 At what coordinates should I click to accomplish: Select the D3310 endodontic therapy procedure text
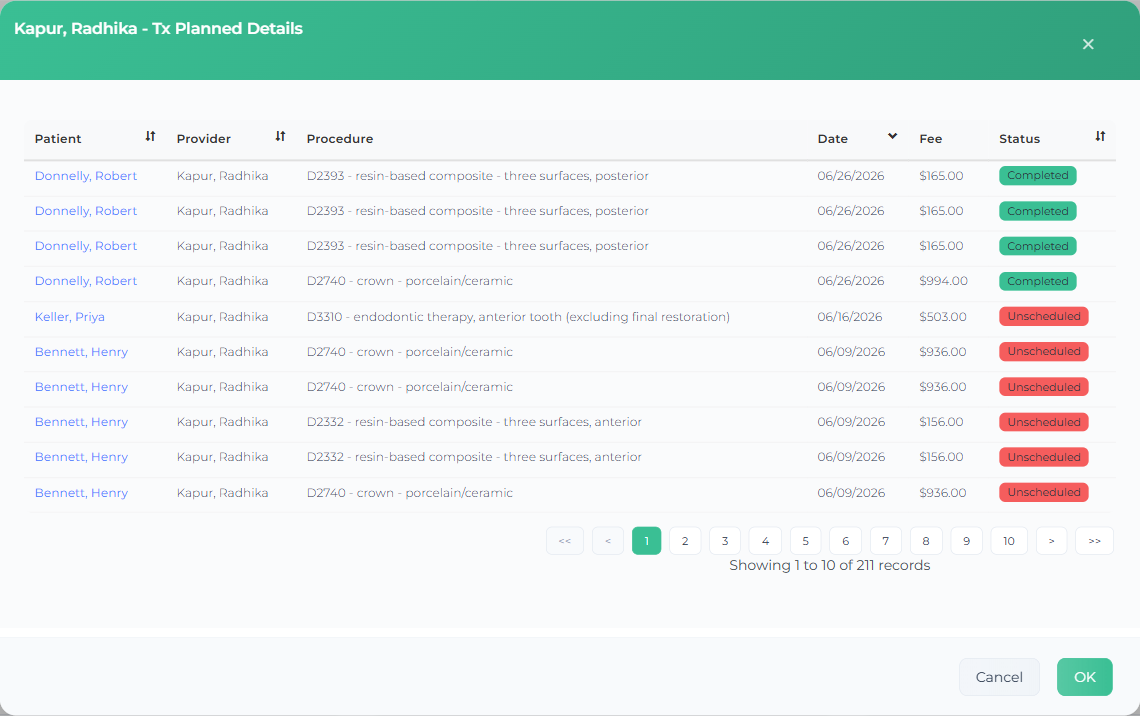[518, 317]
